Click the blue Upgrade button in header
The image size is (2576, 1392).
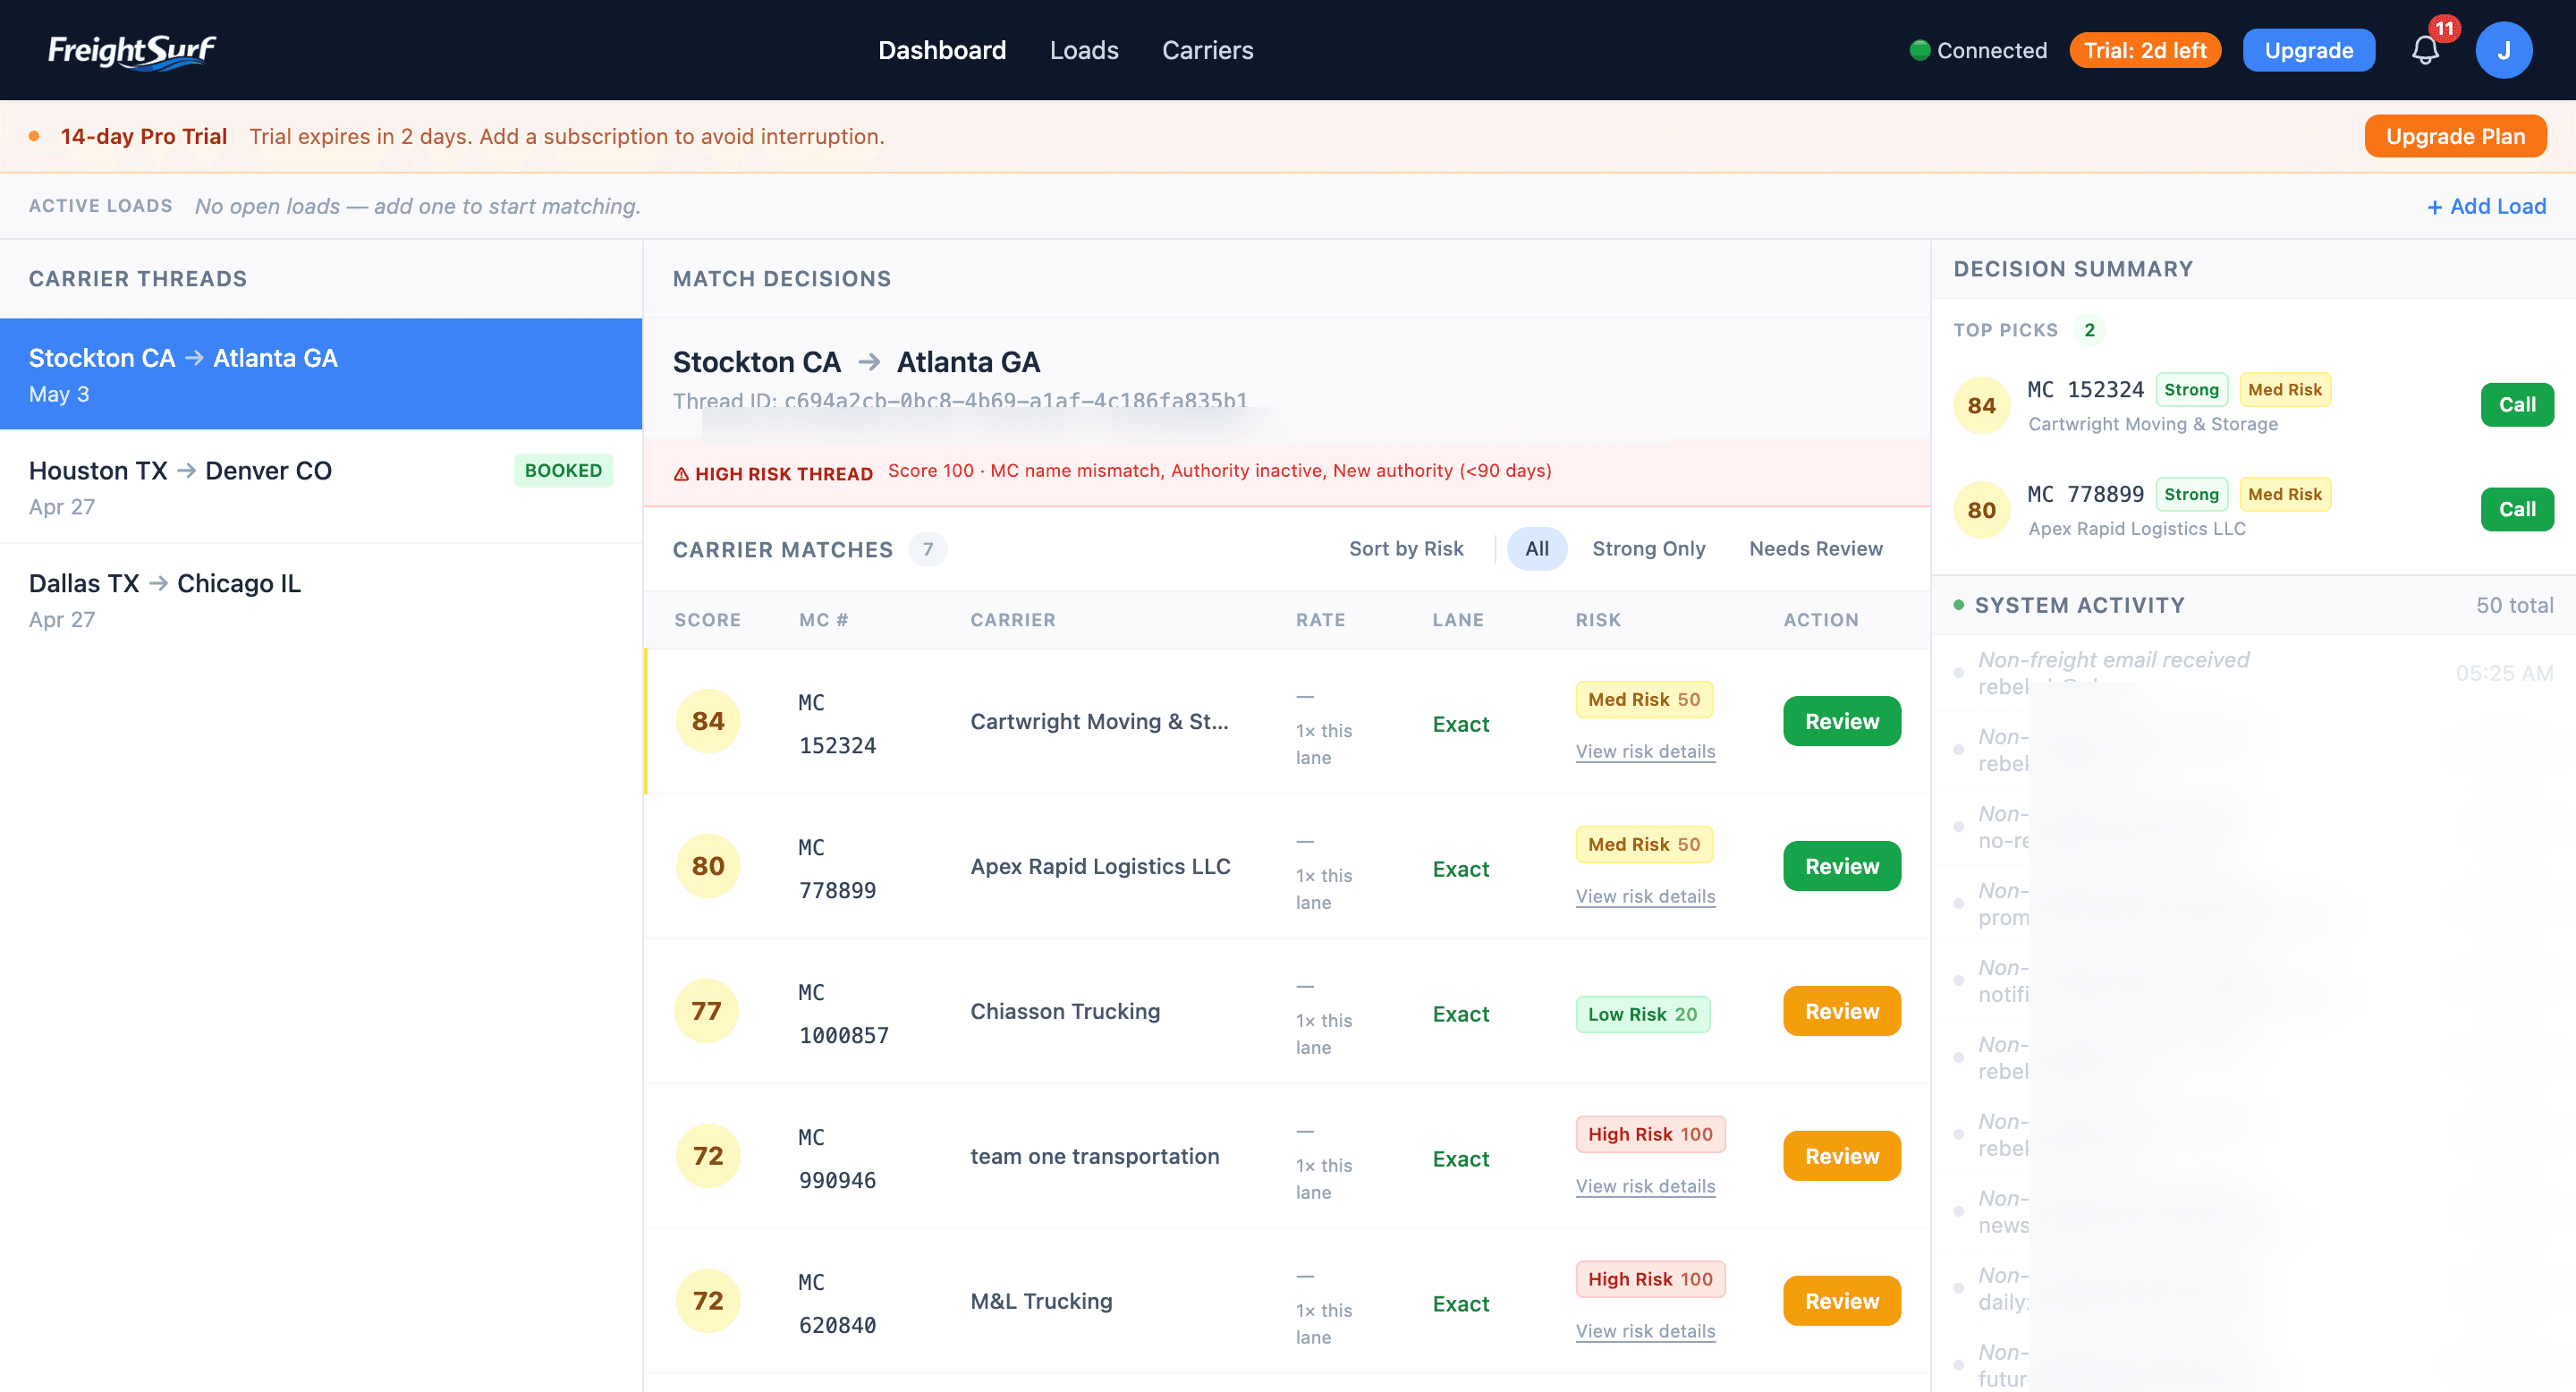coord(2308,50)
